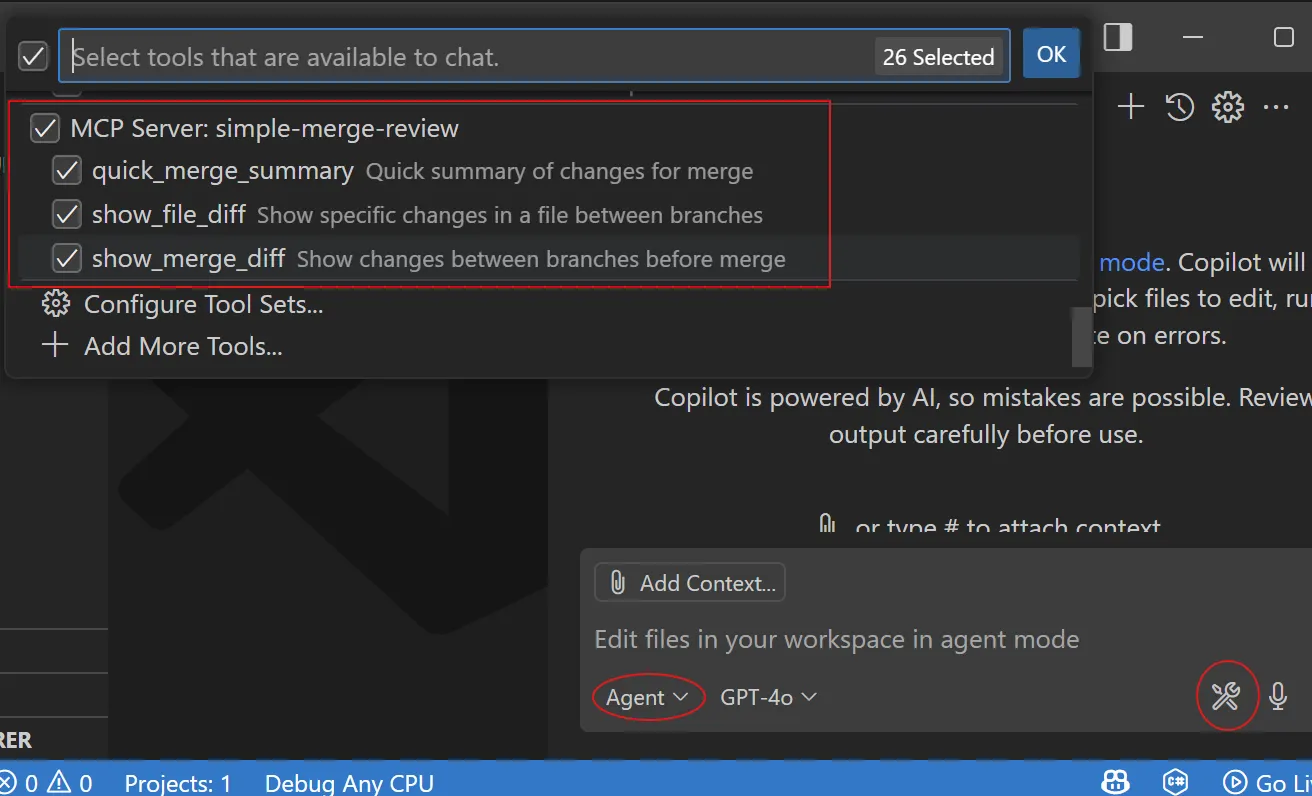Screen dimensions: 1312x796
Task: Click the Copilot status bar icon
Action: click(1116, 782)
